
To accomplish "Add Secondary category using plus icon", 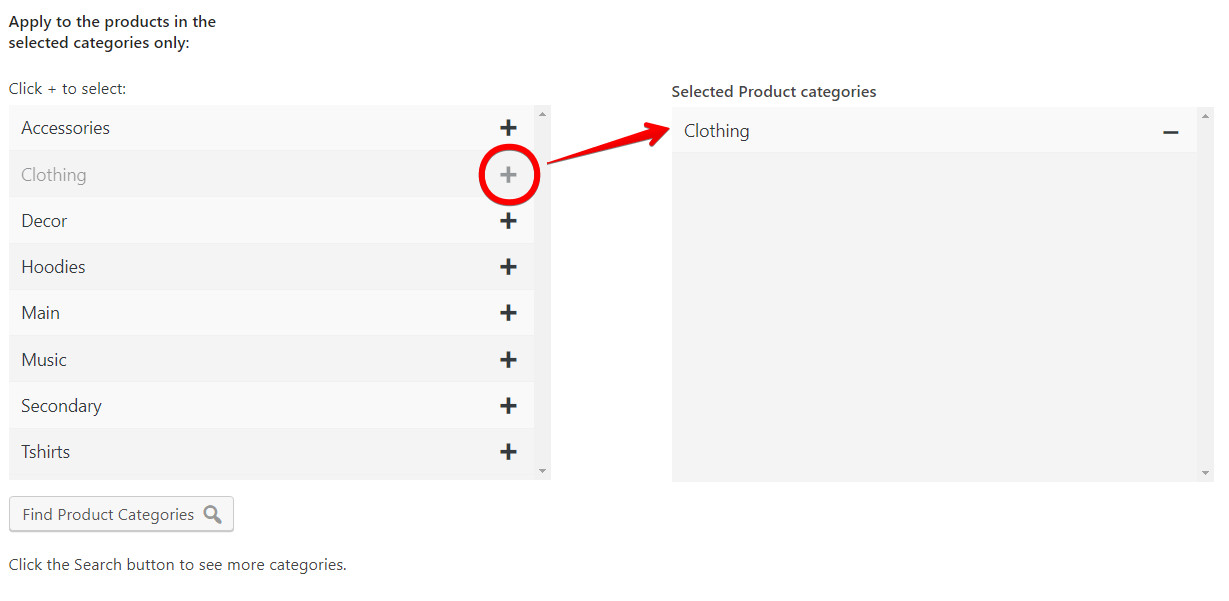I will pyautogui.click(x=508, y=405).
